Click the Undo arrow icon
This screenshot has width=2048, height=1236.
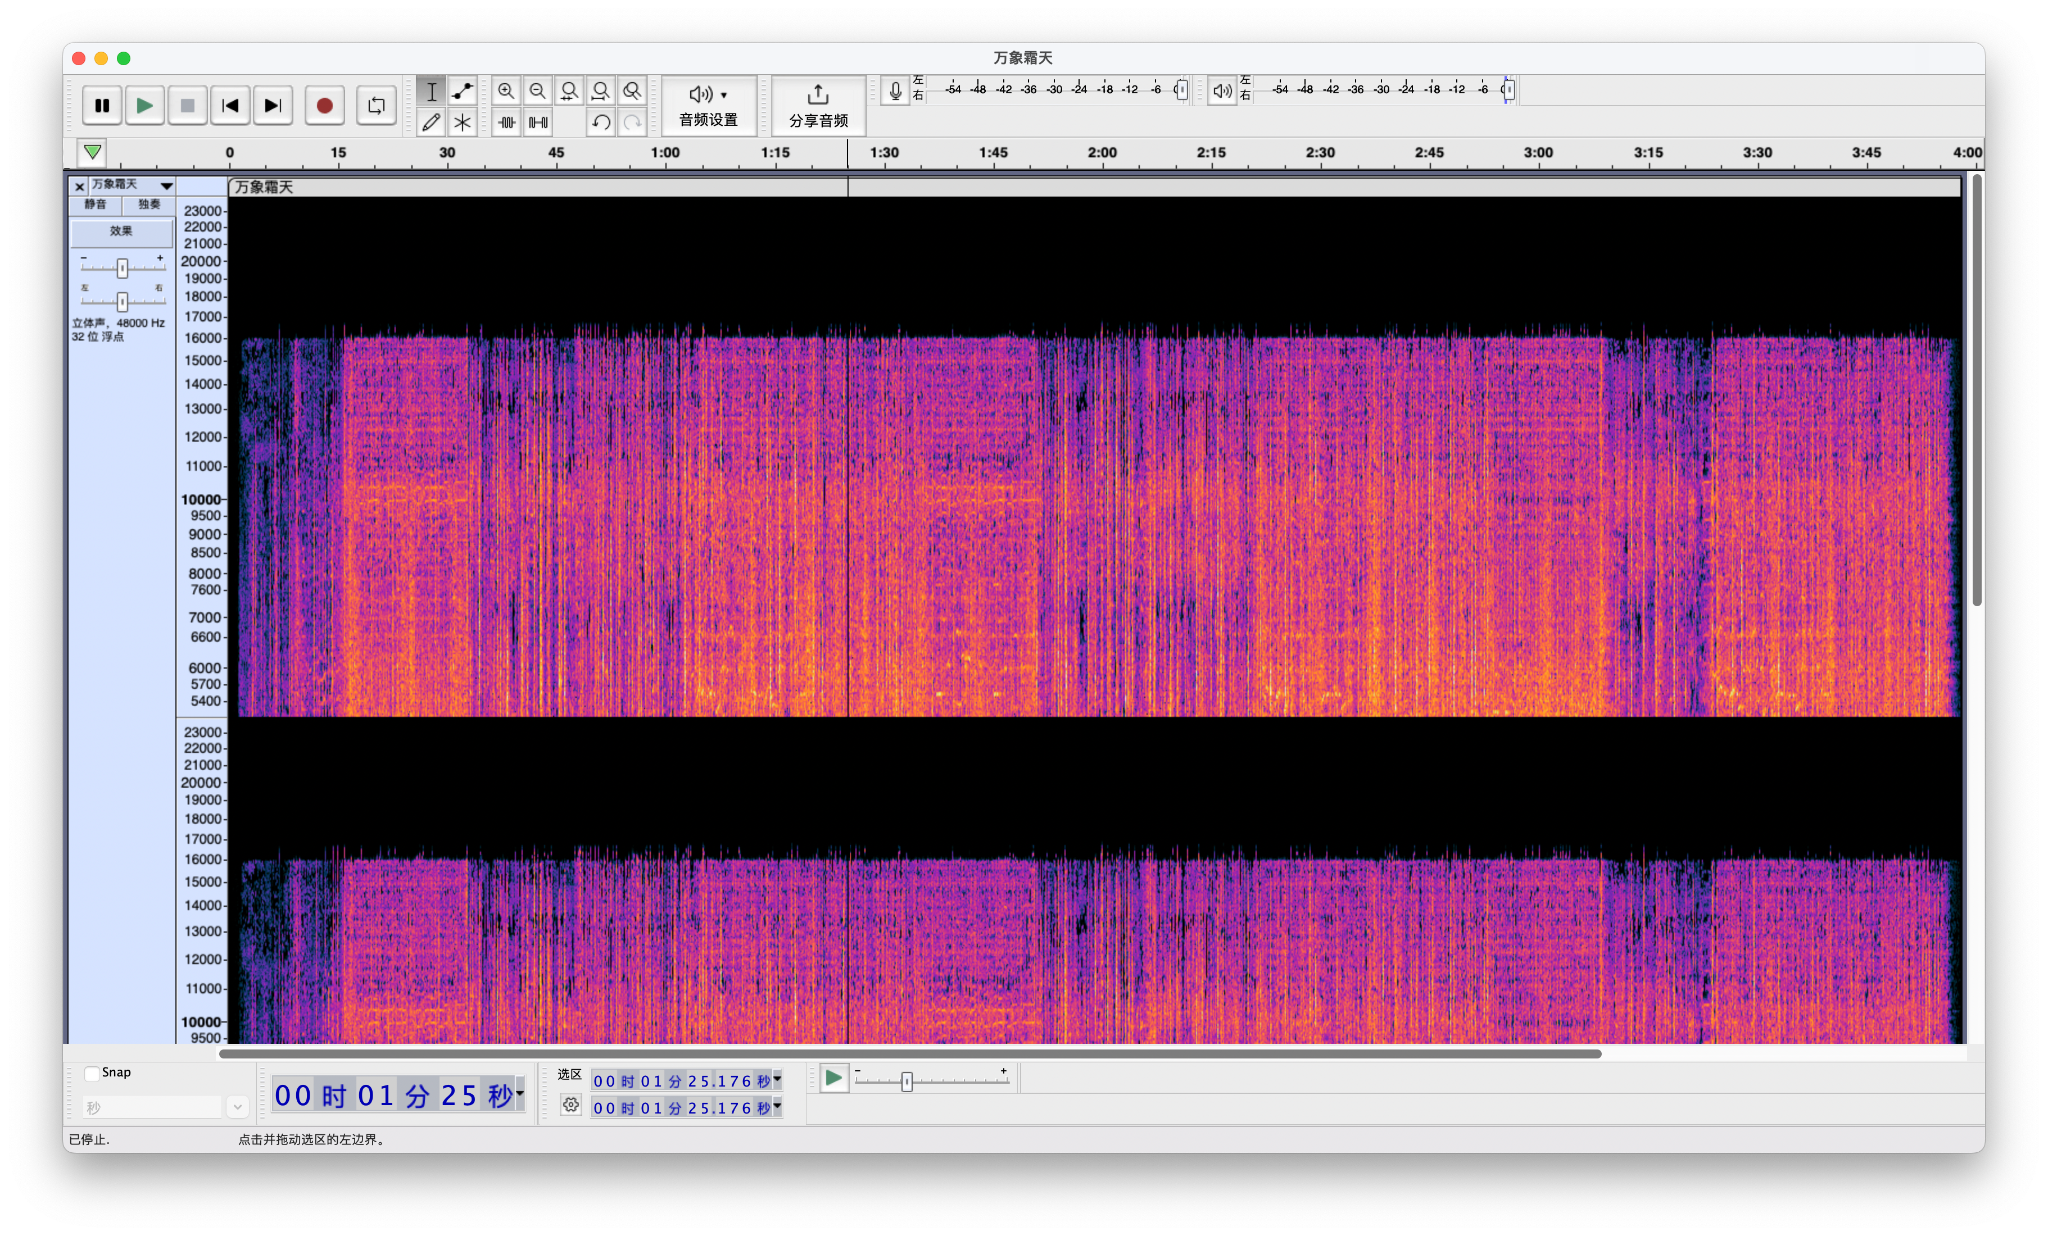pyautogui.click(x=601, y=122)
